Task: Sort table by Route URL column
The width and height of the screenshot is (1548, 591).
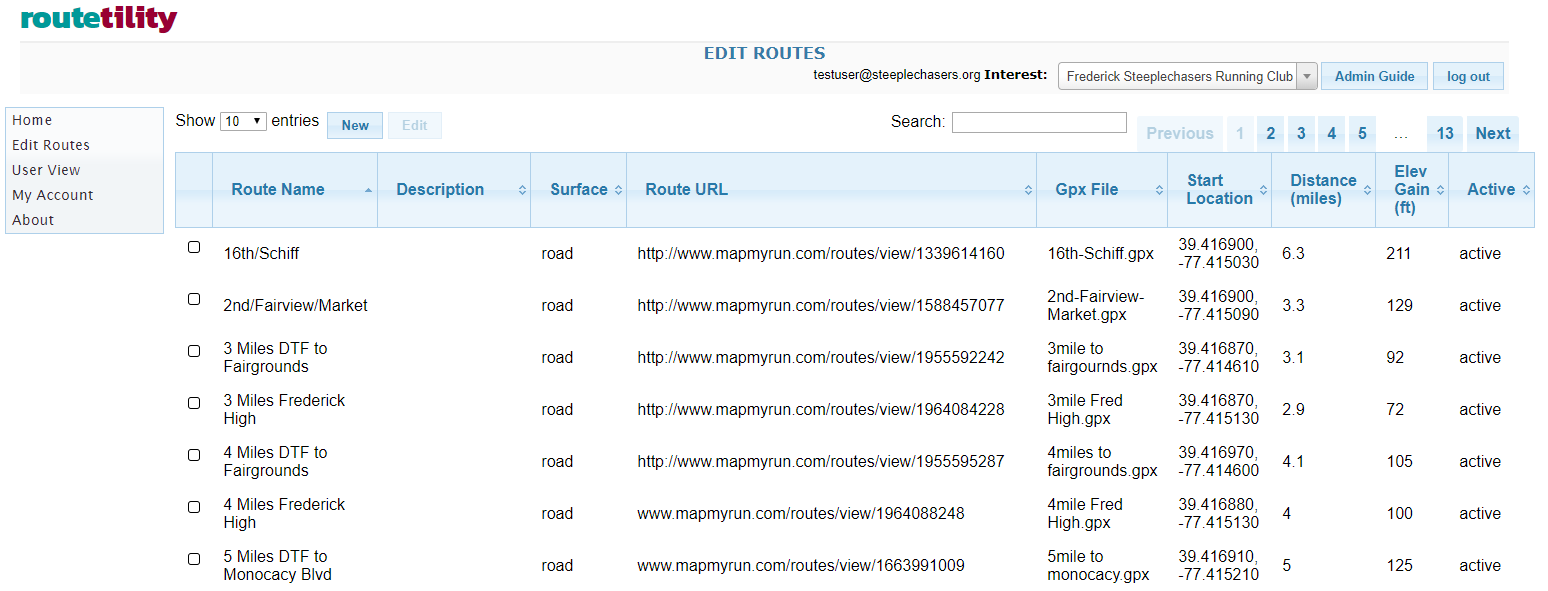Action: (832, 190)
